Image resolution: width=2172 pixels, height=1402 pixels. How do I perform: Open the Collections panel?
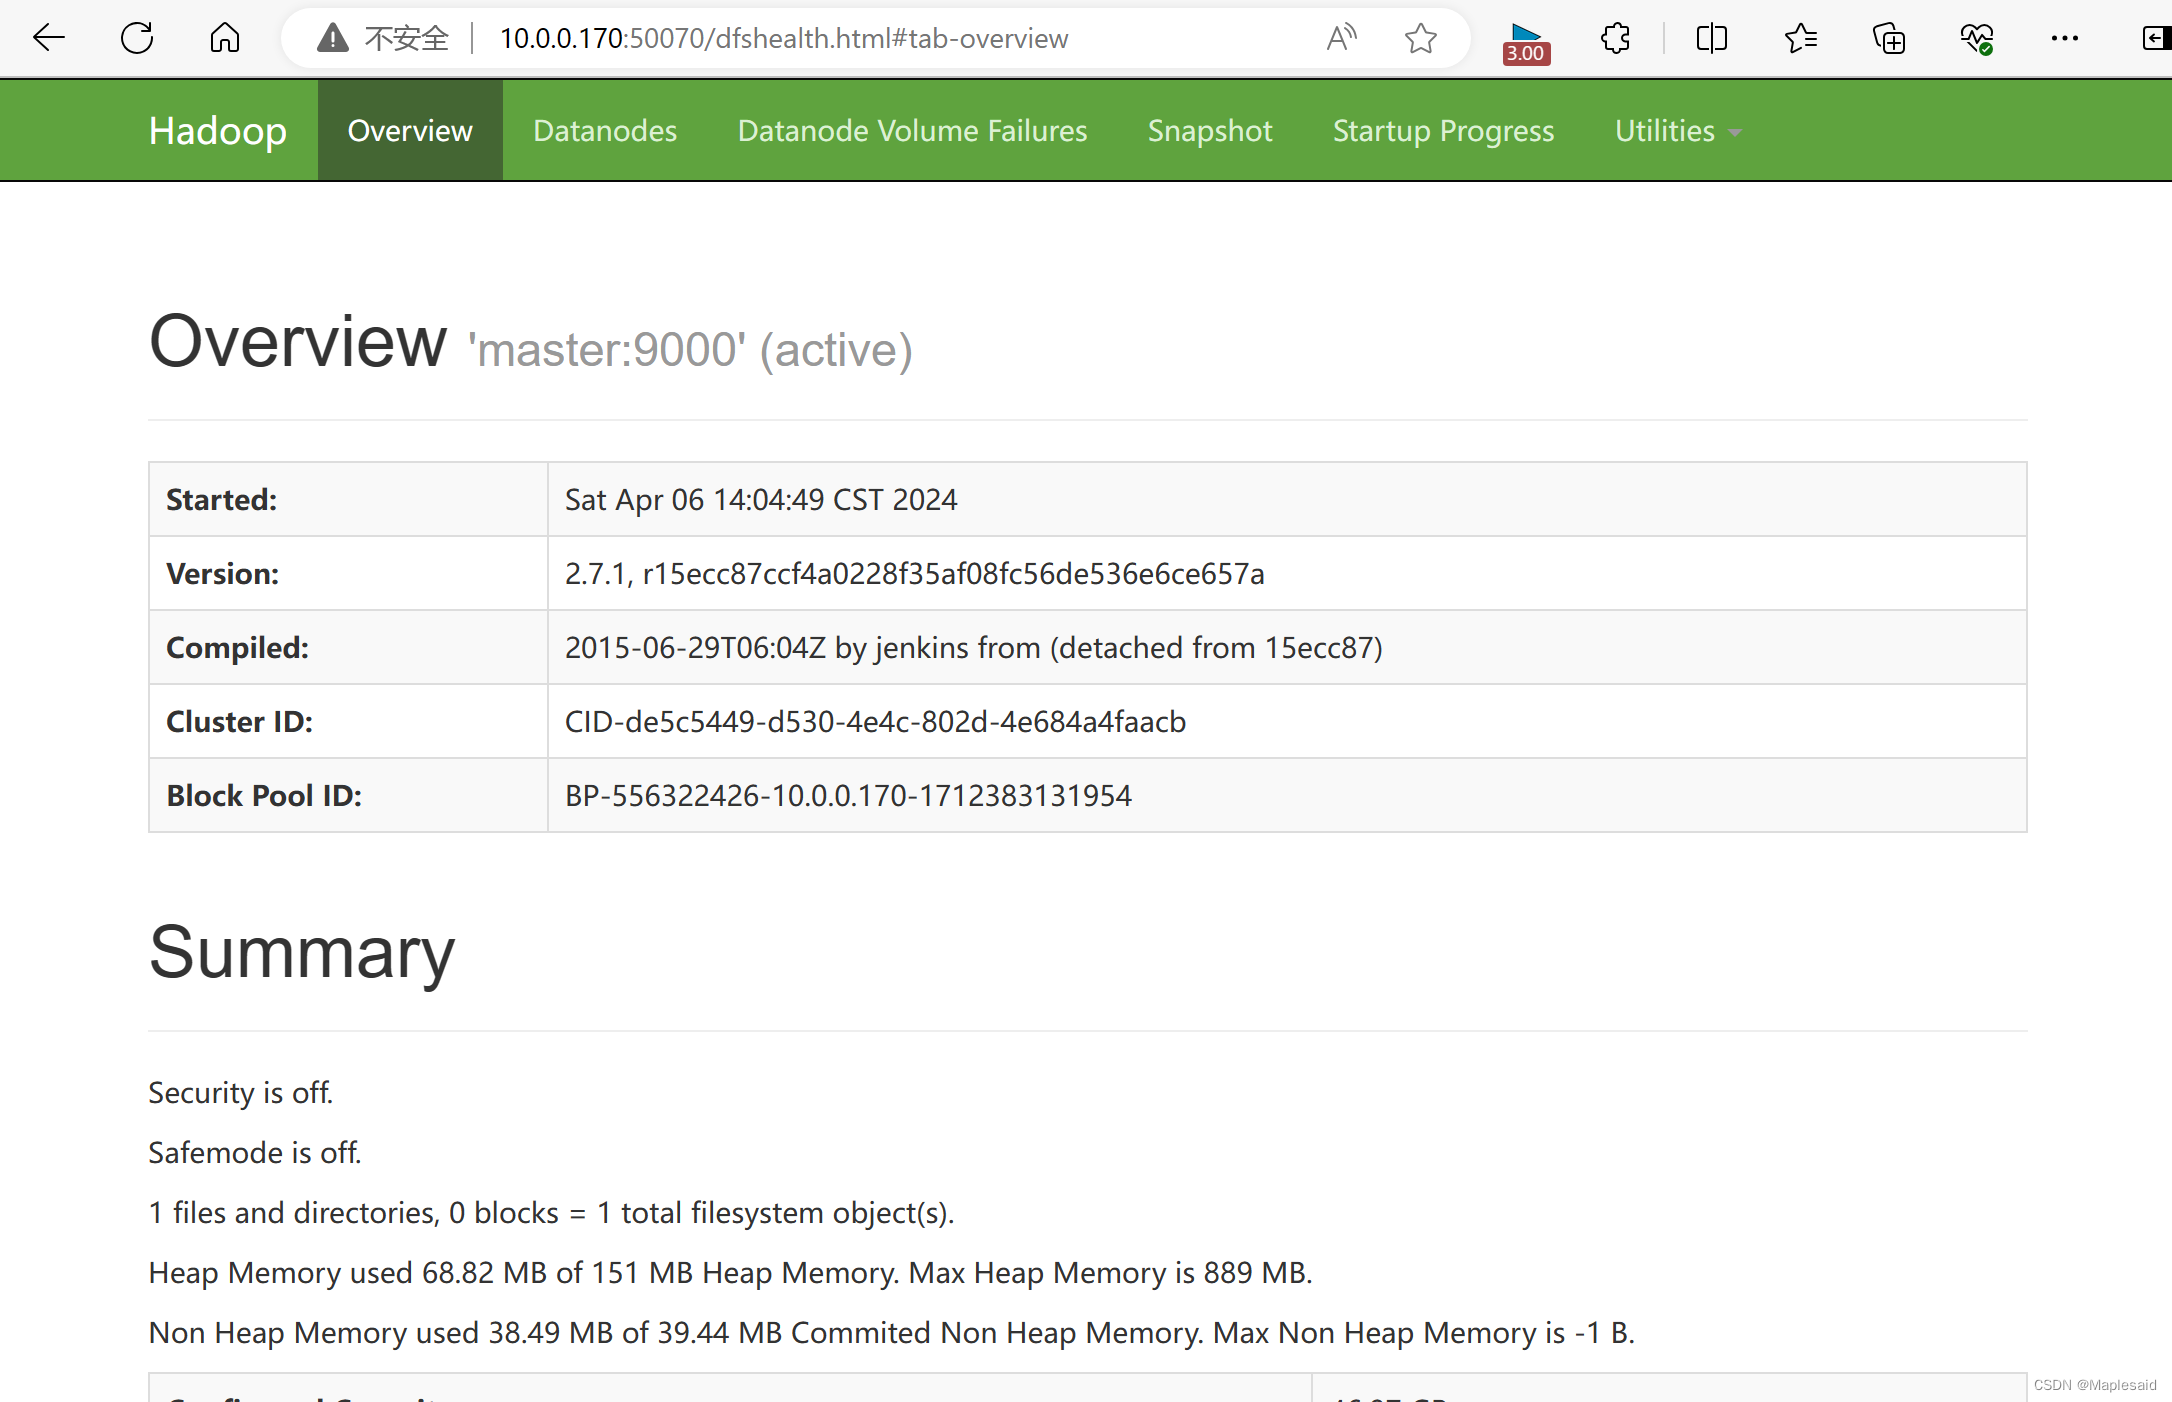(1889, 39)
